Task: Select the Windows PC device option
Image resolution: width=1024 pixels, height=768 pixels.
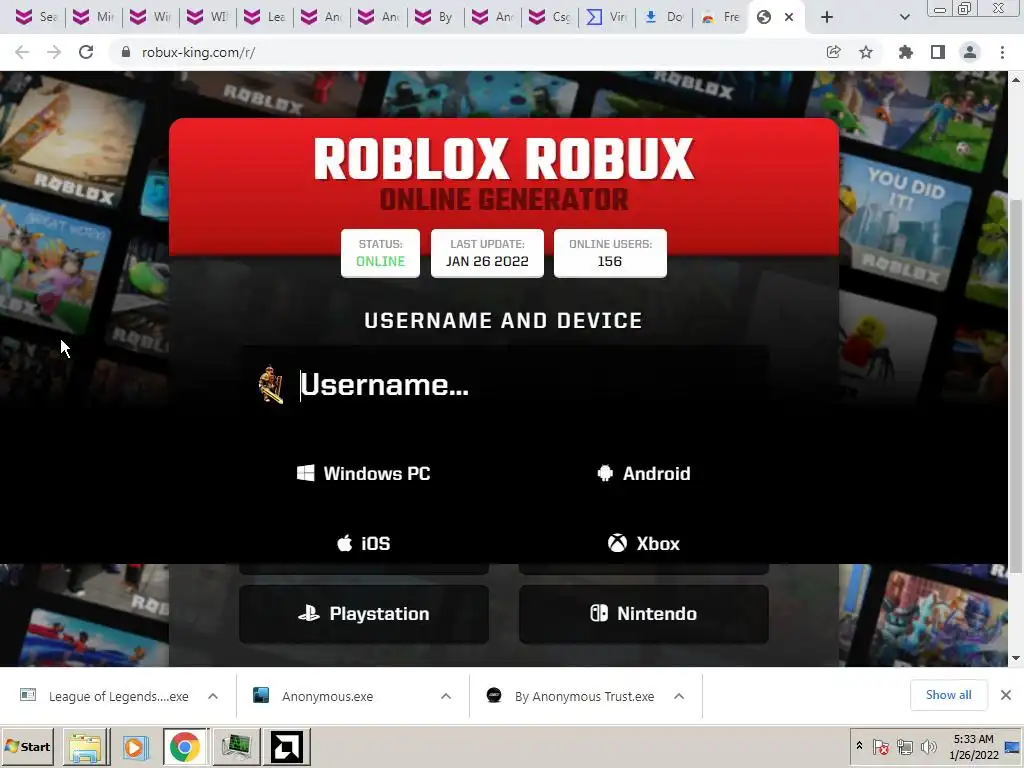Action: coord(364,473)
